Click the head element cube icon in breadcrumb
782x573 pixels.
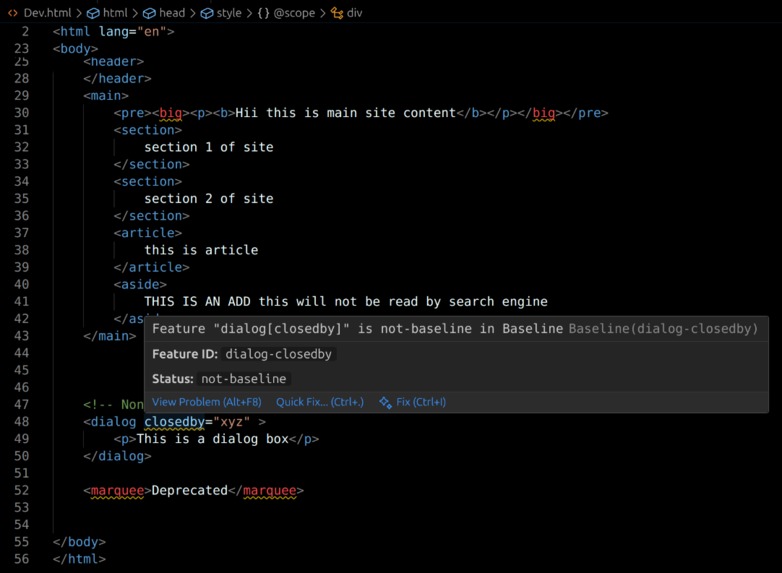pos(149,13)
